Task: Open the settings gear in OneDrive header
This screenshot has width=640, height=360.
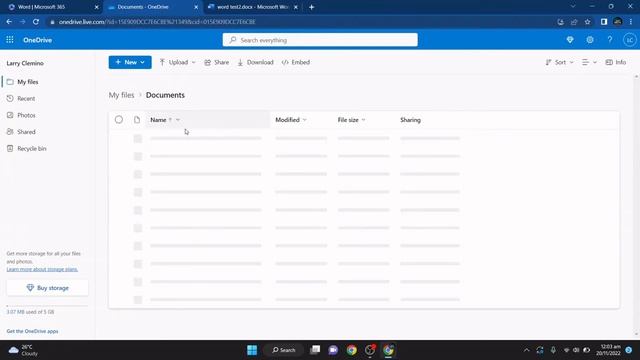Action: click(590, 40)
